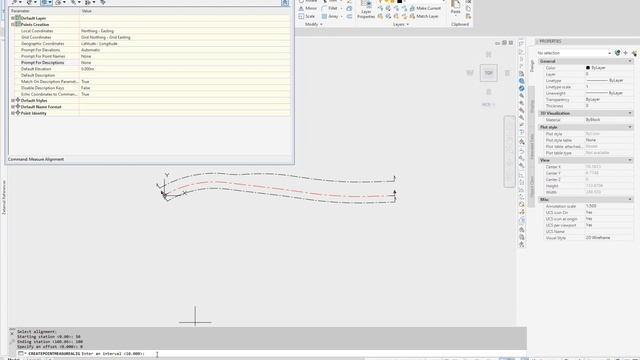
Task: Open the External Reference side palette tab
Action: (x=4, y=197)
